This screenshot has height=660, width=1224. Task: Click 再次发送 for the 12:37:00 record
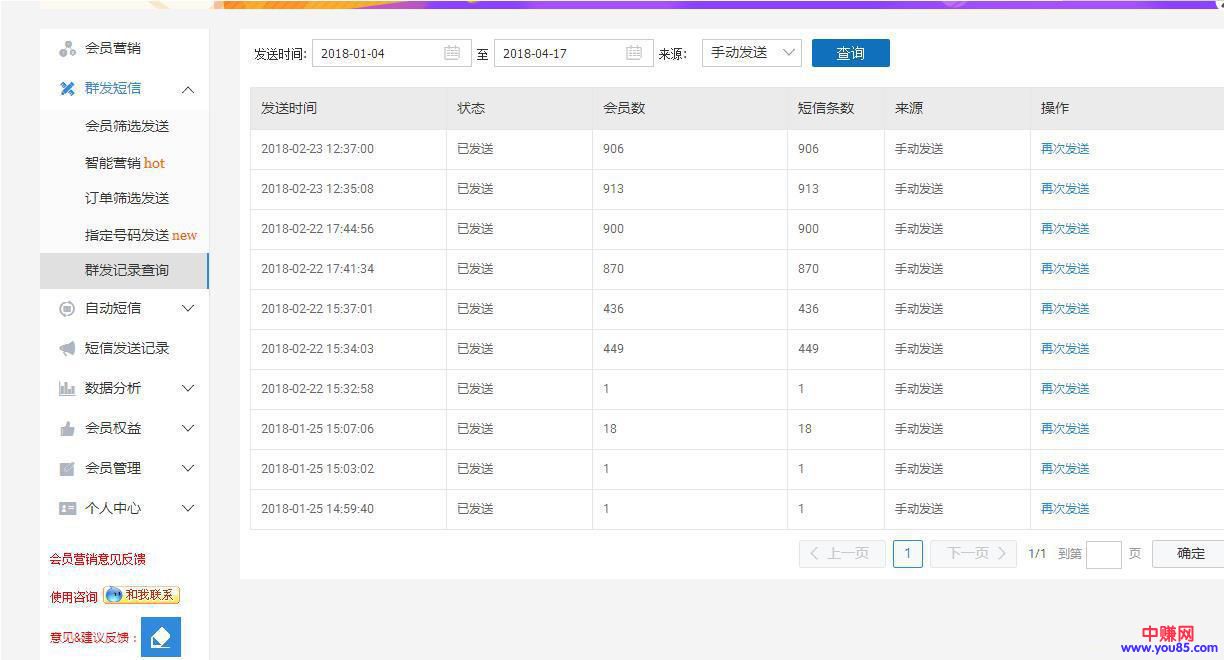[1064, 149]
